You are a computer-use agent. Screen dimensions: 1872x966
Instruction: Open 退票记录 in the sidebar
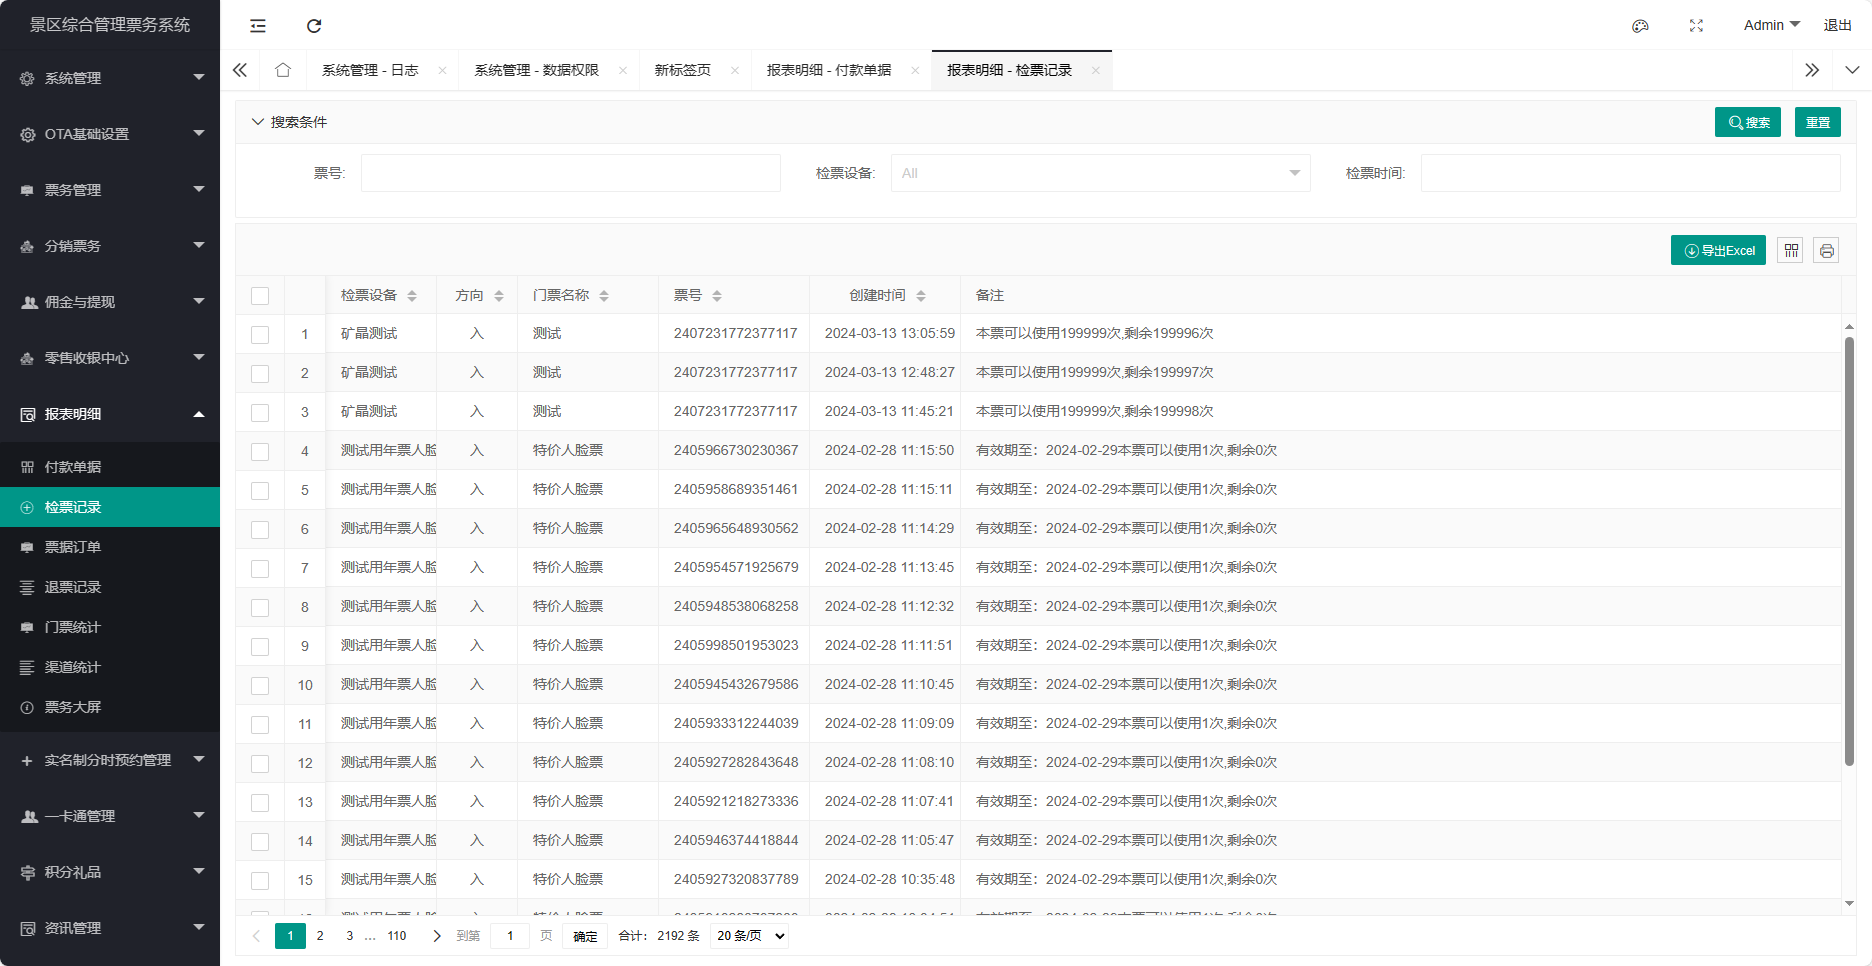[x=110, y=587]
